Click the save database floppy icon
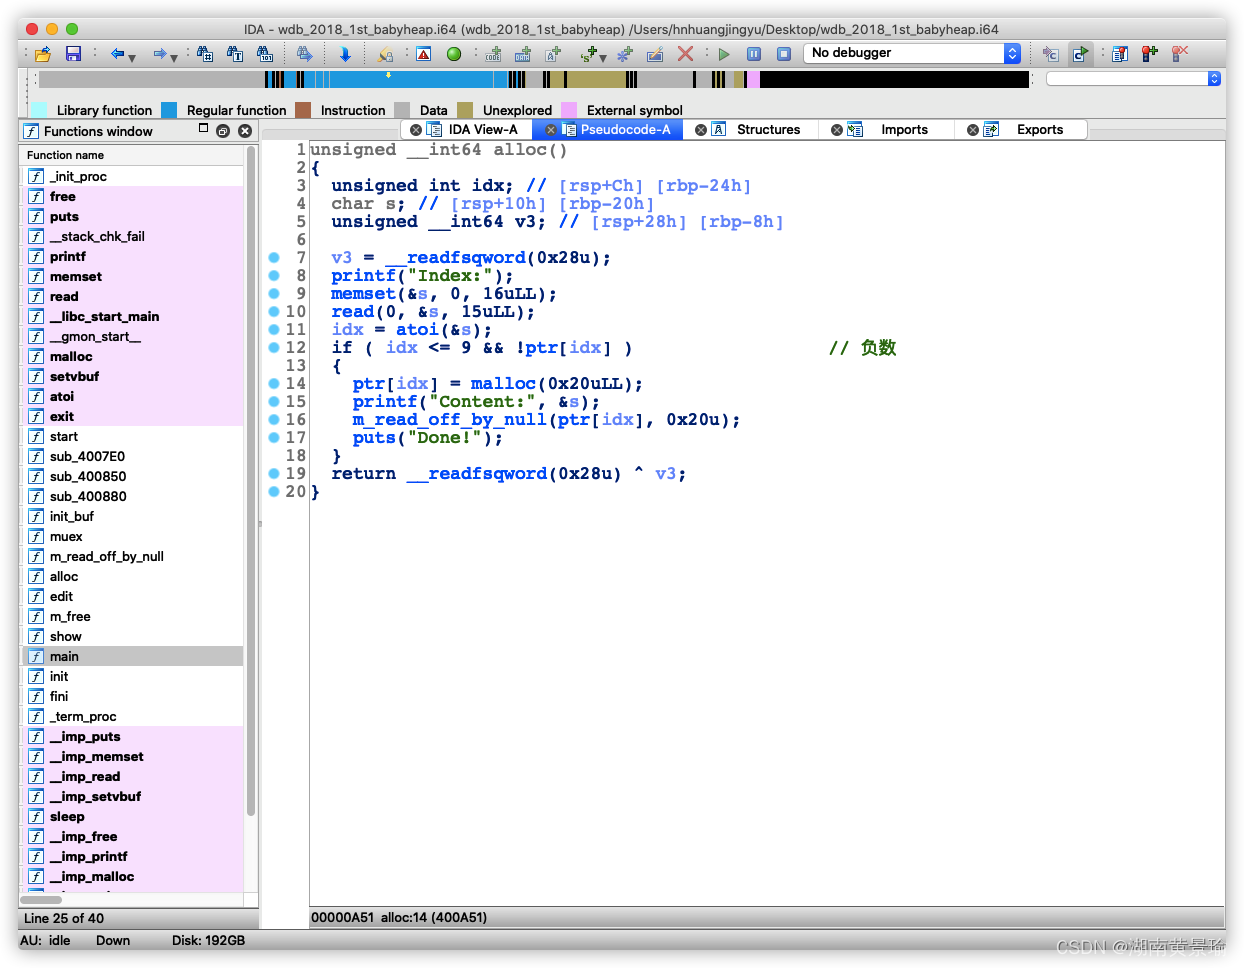 (73, 54)
